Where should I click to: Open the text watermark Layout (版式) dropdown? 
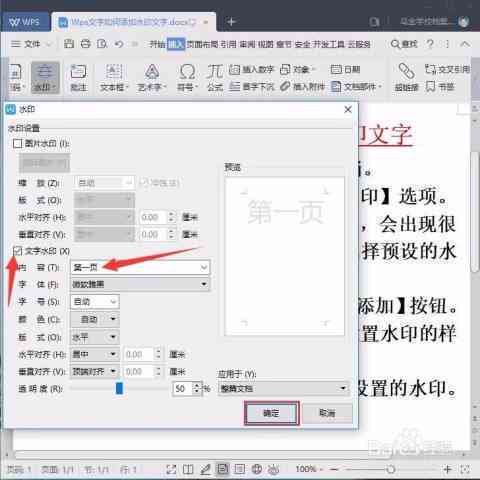point(95,337)
